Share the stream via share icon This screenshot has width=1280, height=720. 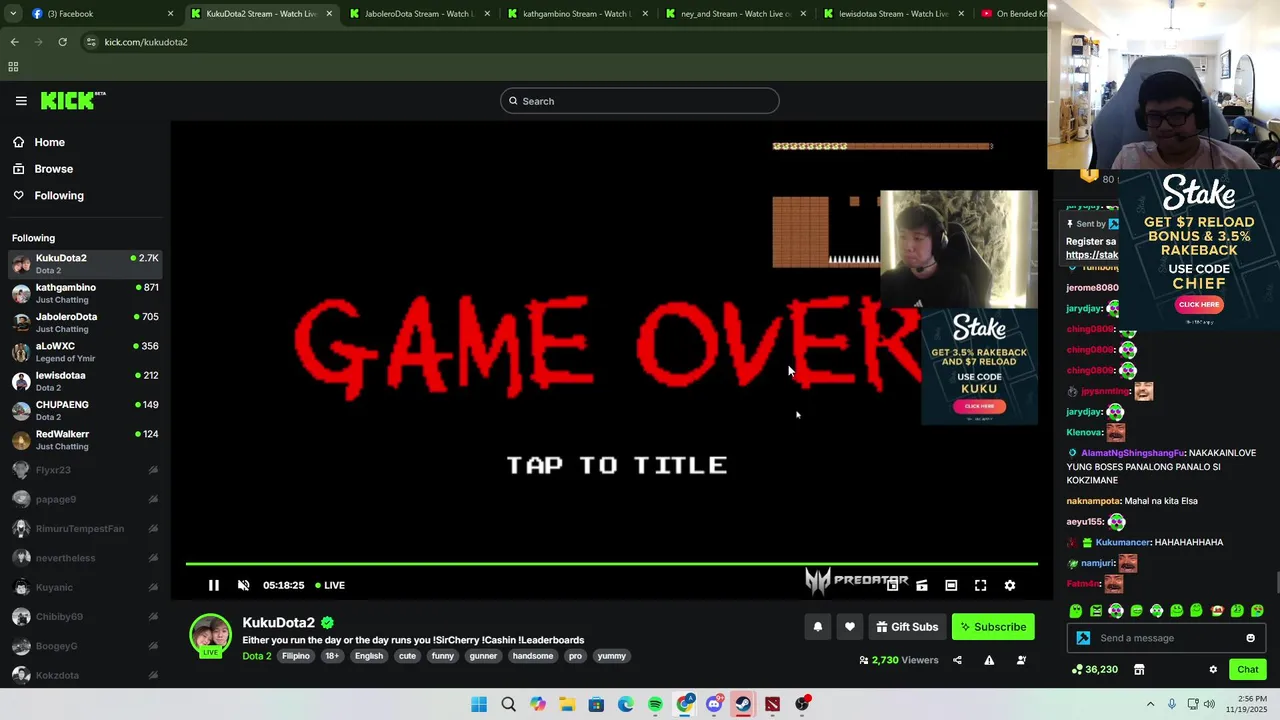(957, 660)
